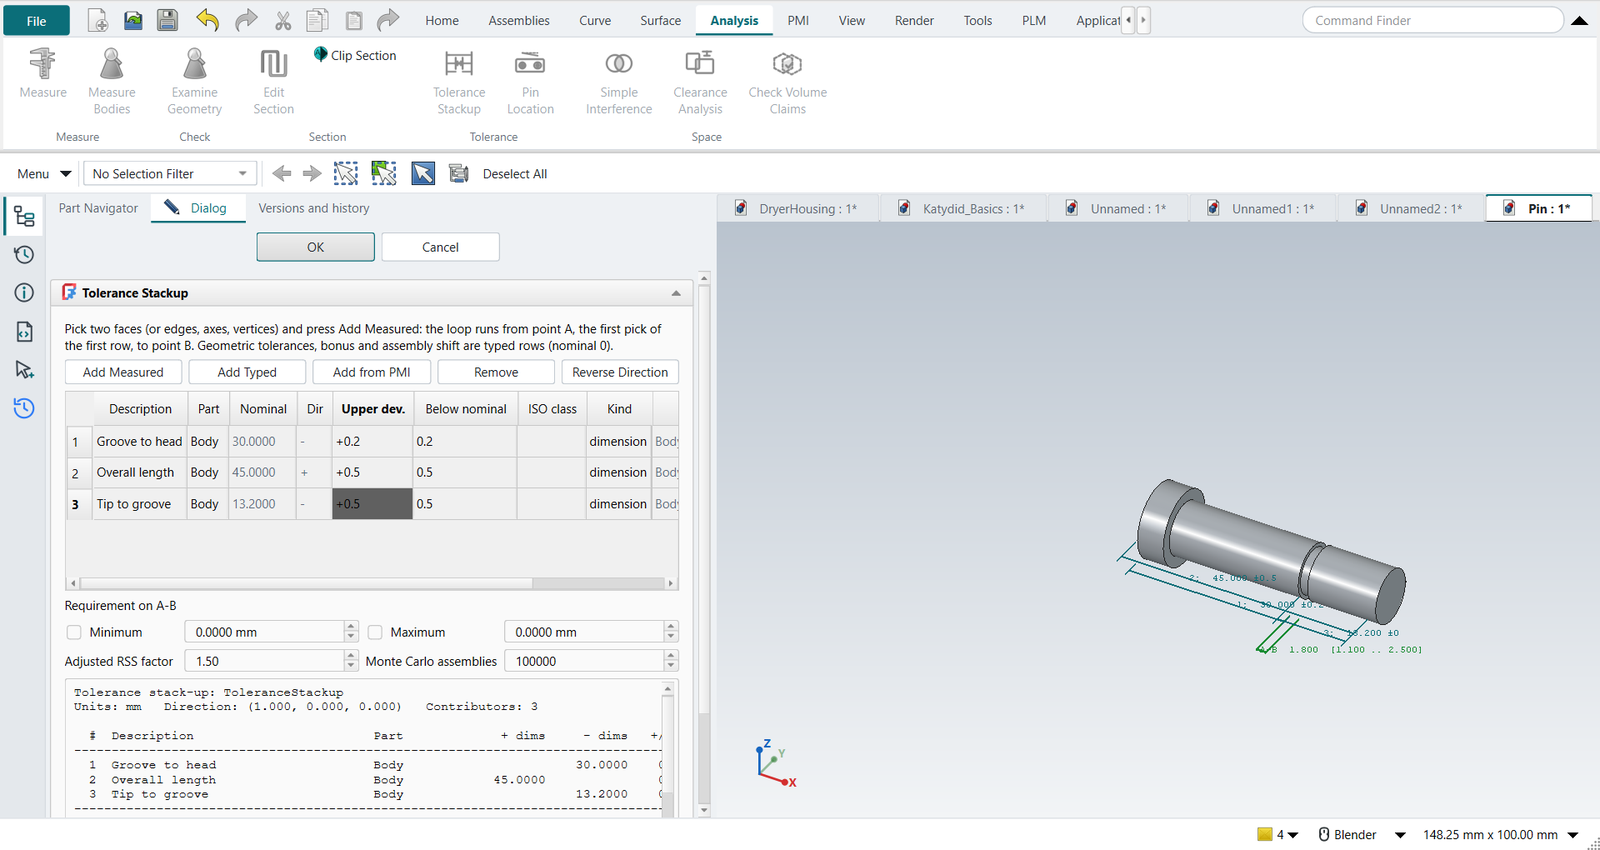1600x850 pixels.
Task: Open the Blender units dropdown in status bar
Action: [x=1400, y=835]
